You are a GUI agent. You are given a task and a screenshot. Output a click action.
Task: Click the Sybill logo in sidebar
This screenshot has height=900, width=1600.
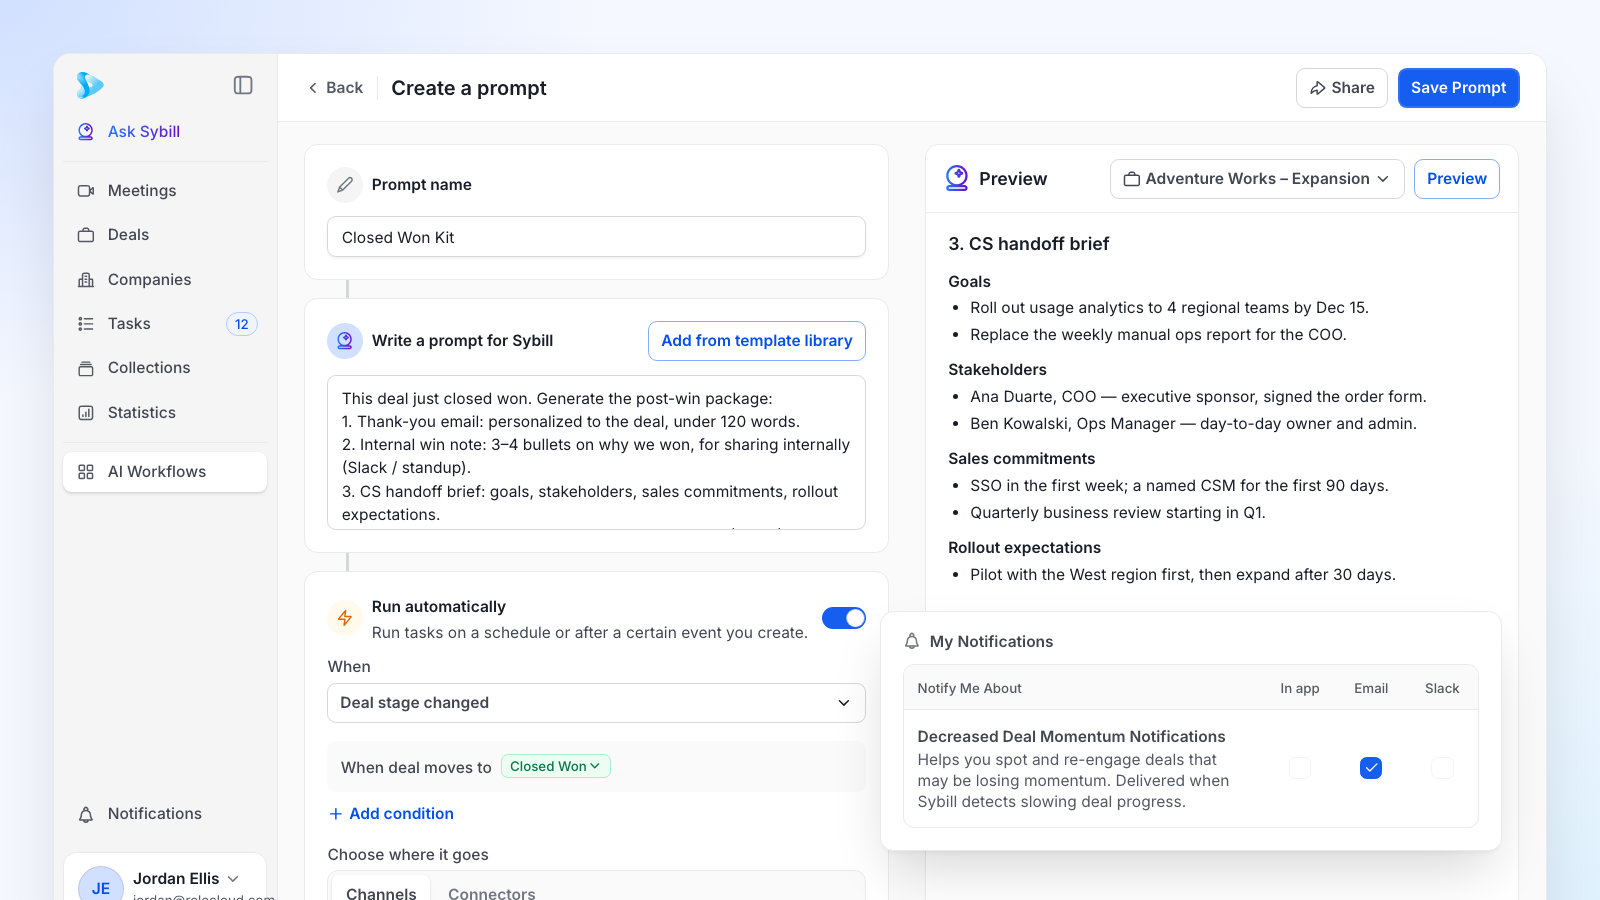pos(90,85)
